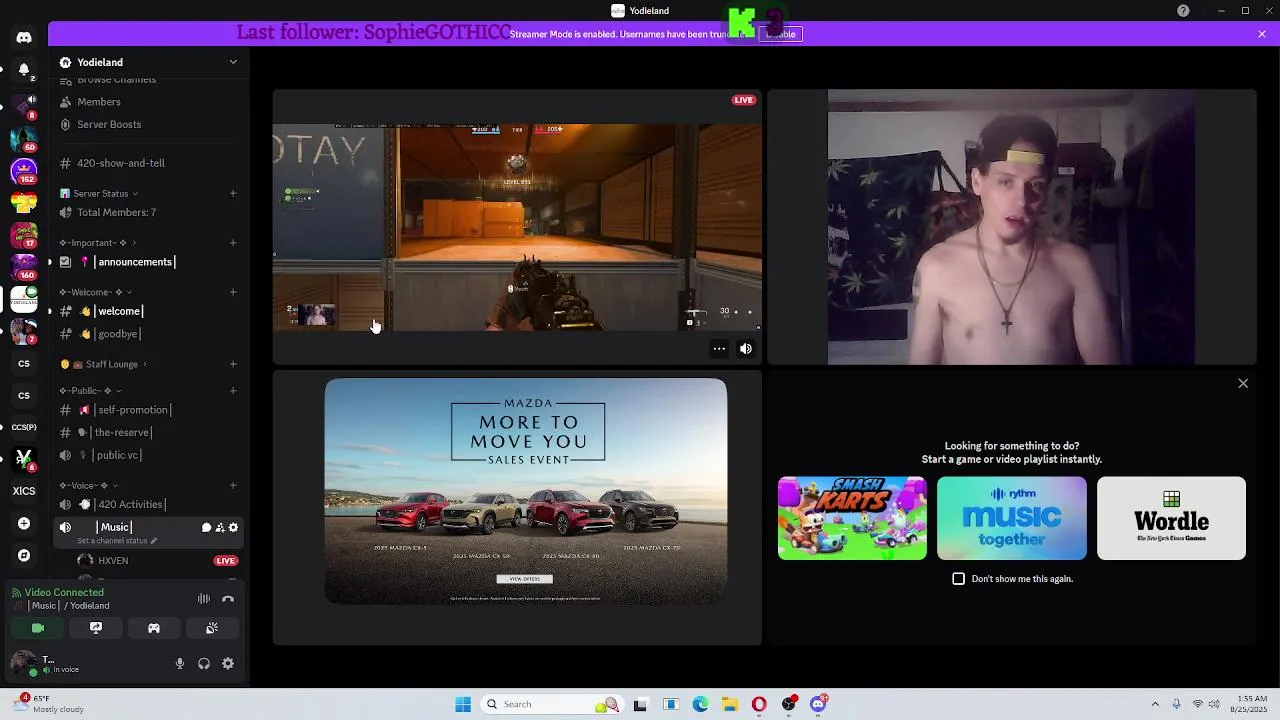Edit the channel status pencil icon
This screenshot has height=720, width=1280.
154,541
